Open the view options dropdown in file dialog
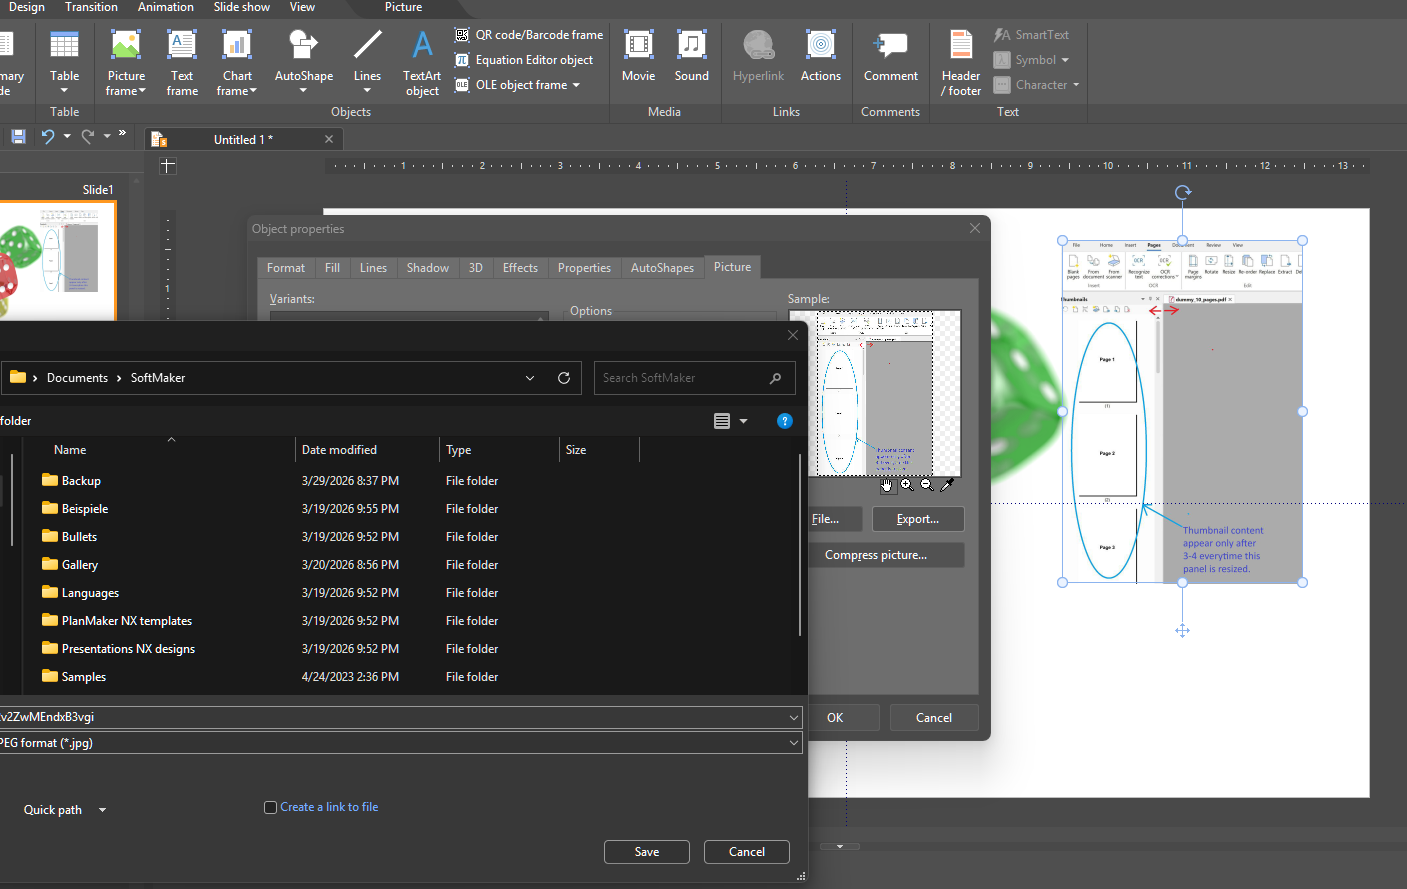This screenshot has height=889, width=1407. tap(743, 421)
